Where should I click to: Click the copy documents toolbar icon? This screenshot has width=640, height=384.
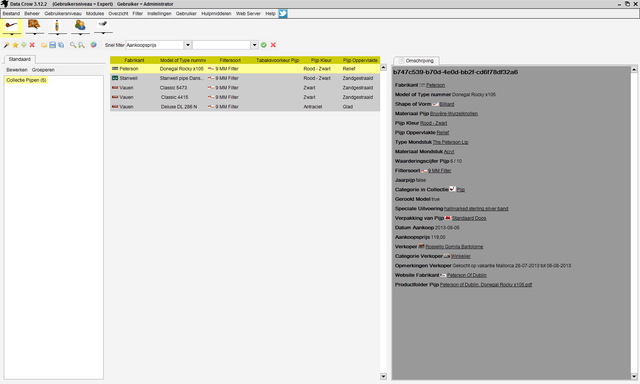click(x=61, y=45)
